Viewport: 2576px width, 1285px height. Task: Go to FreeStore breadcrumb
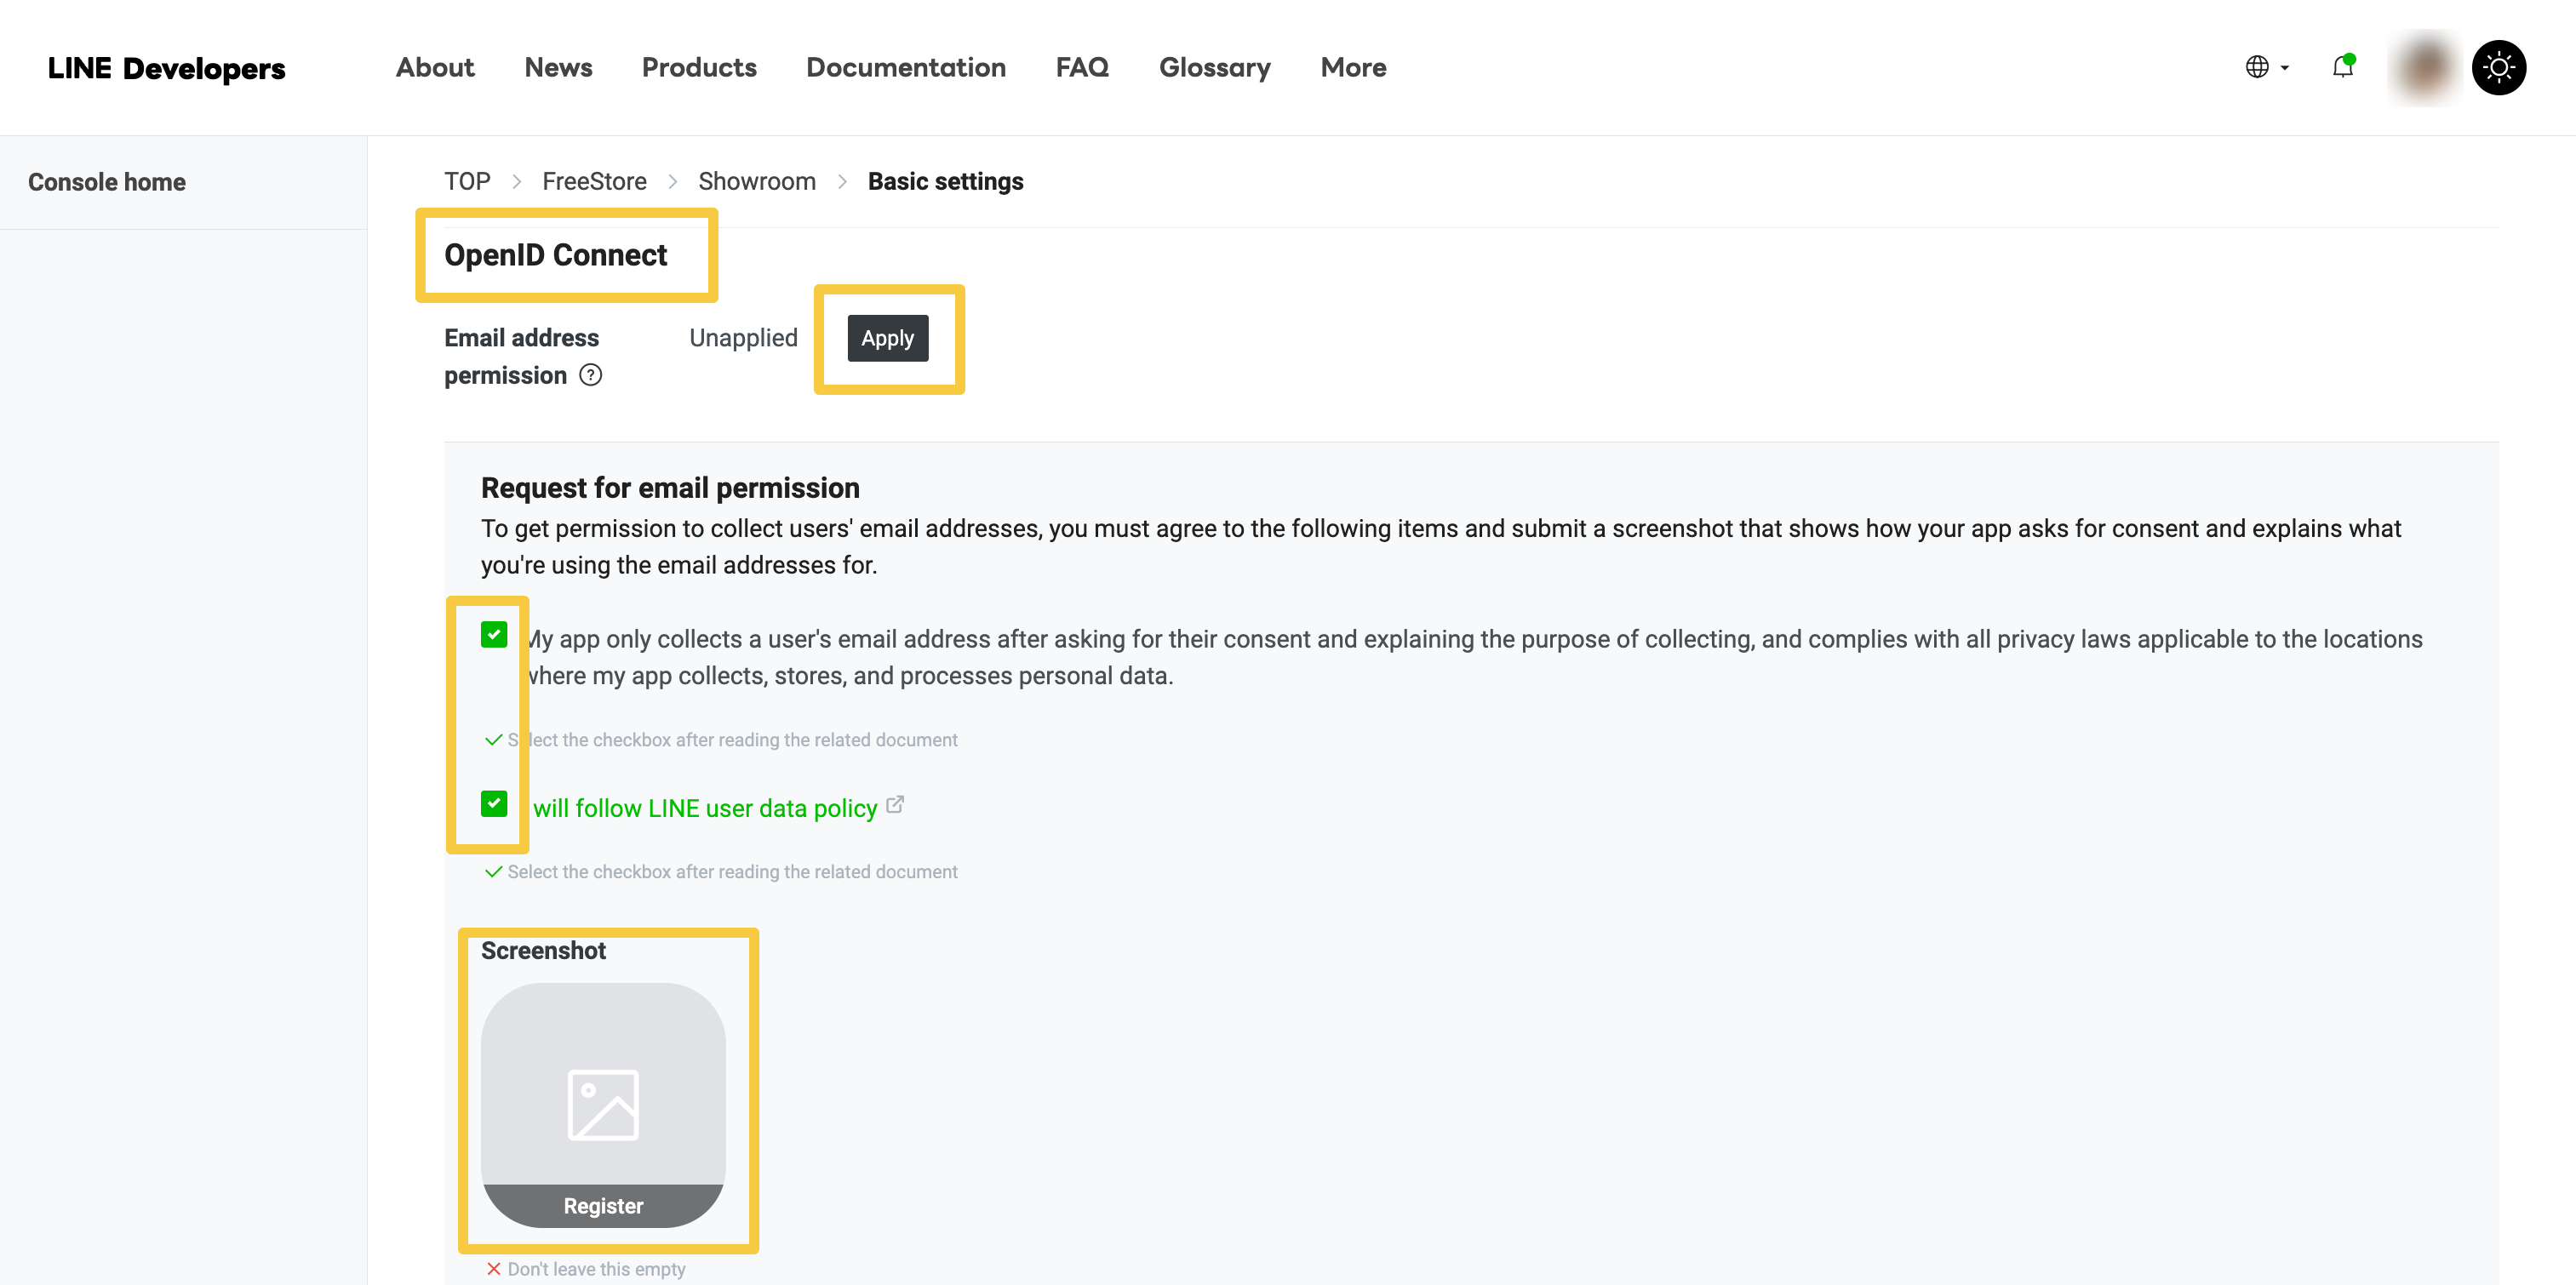point(594,181)
